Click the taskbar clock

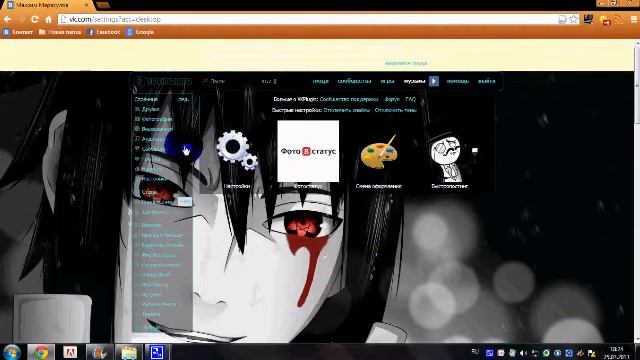(x=617, y=353)
